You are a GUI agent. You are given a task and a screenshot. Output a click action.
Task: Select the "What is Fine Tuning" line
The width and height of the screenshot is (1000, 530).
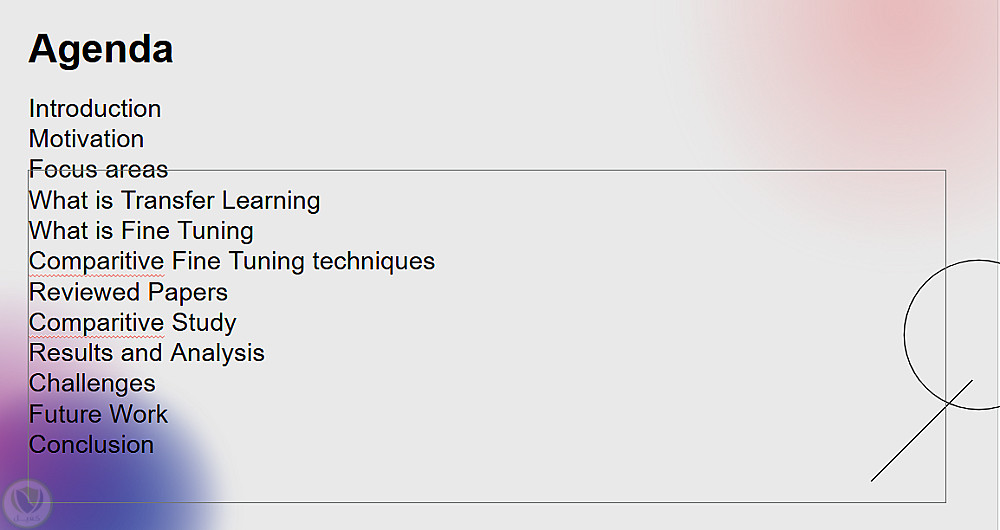141,231
